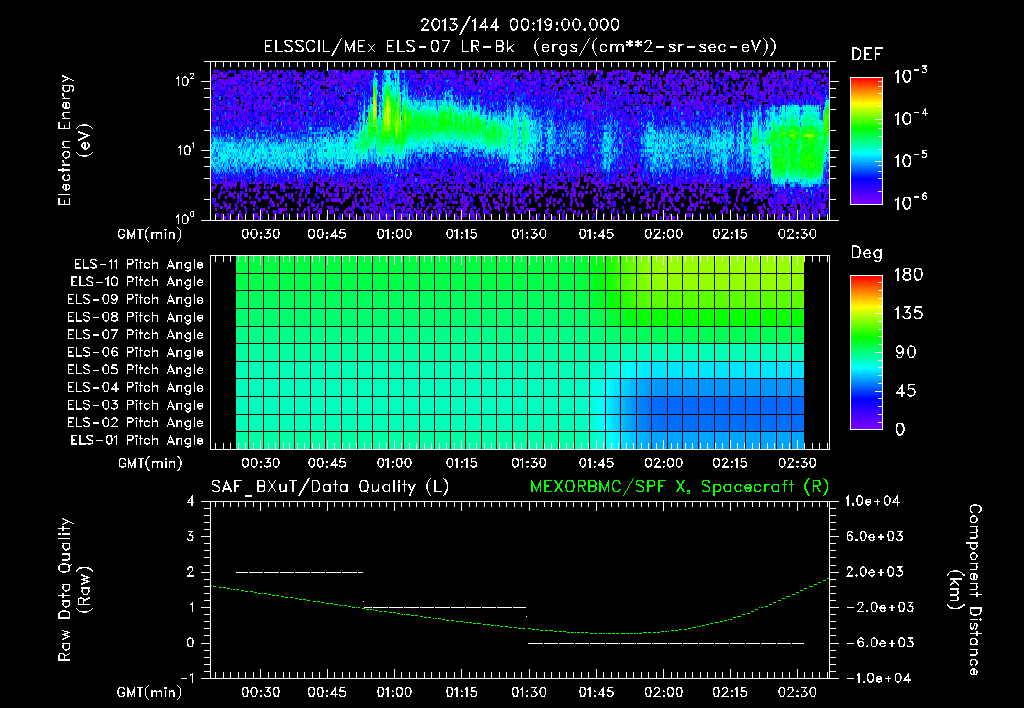
Task: Select the ELS-11 Pitch Angle row label
Action: coord(138,265)
